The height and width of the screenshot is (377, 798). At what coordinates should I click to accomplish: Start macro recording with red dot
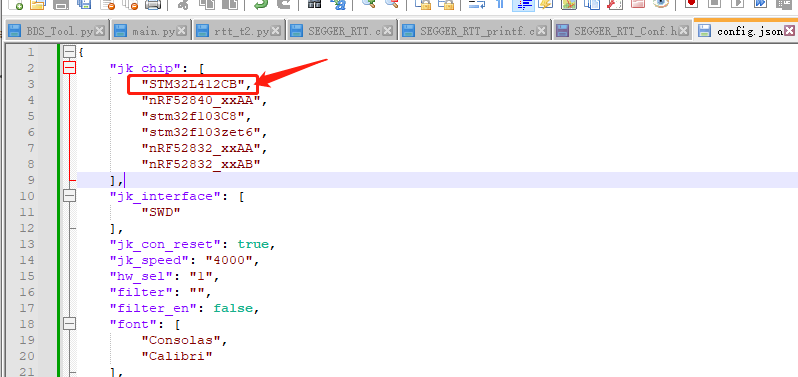click(692, 4)
